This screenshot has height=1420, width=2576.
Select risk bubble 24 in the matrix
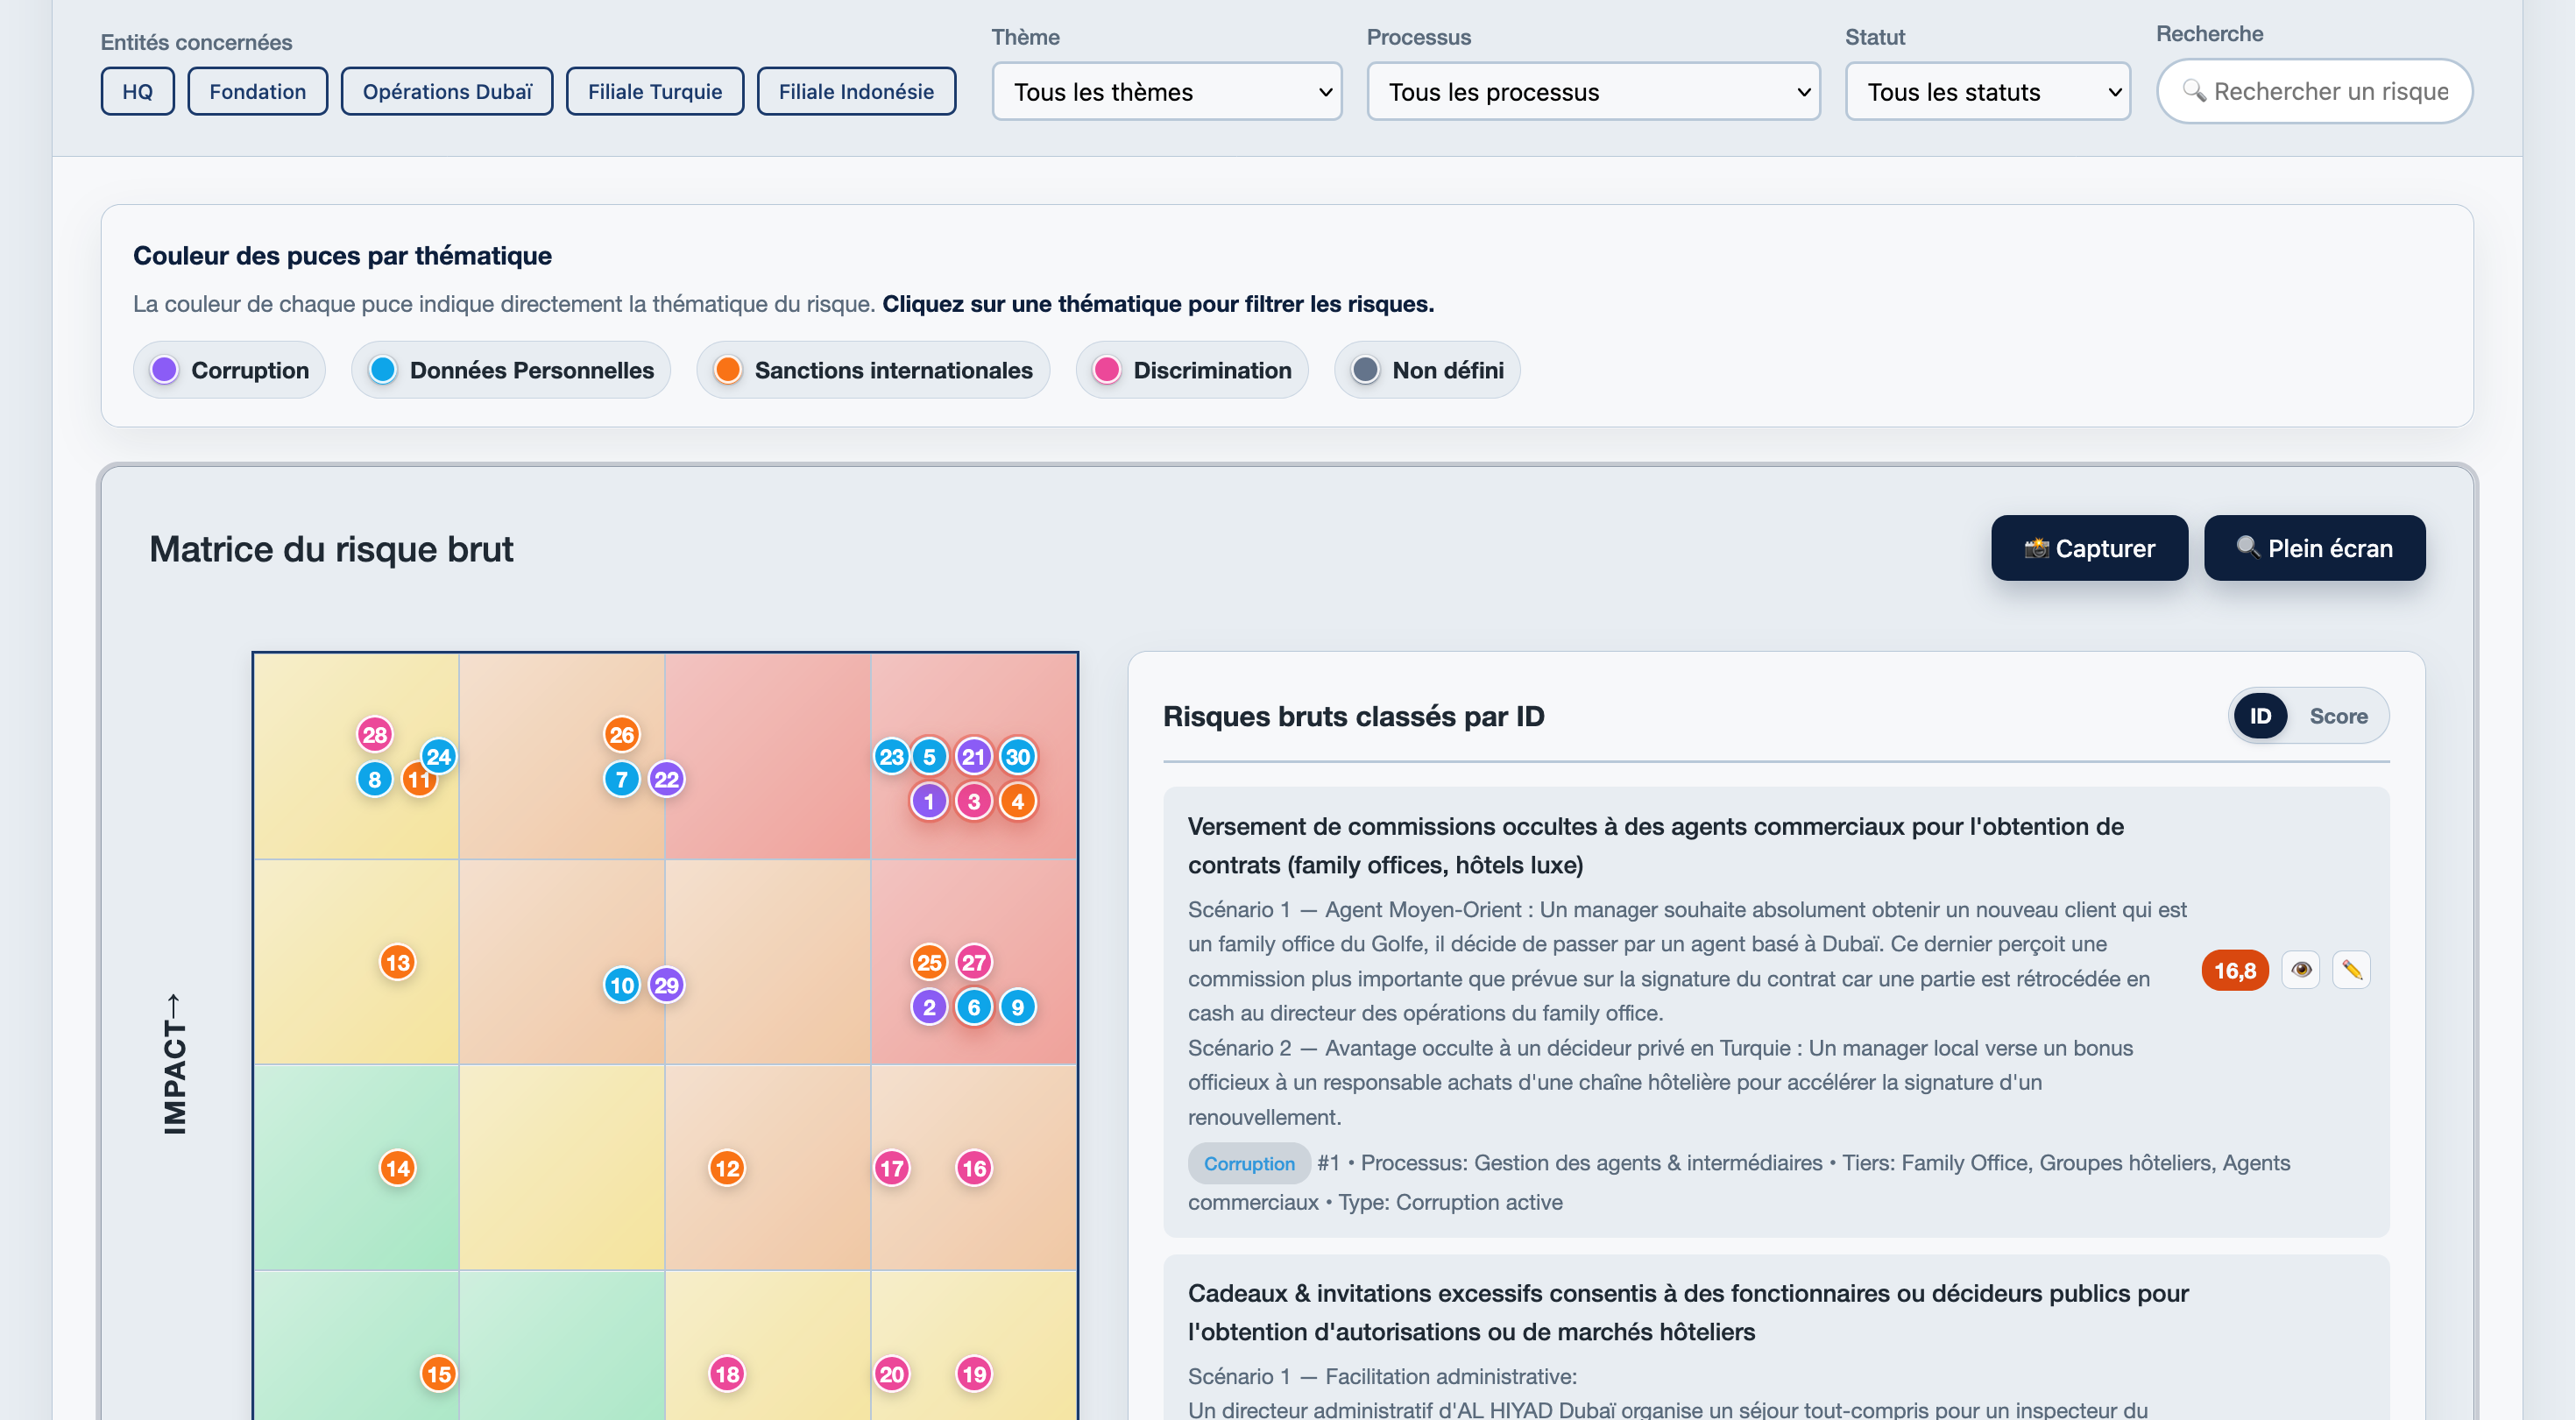439,757
